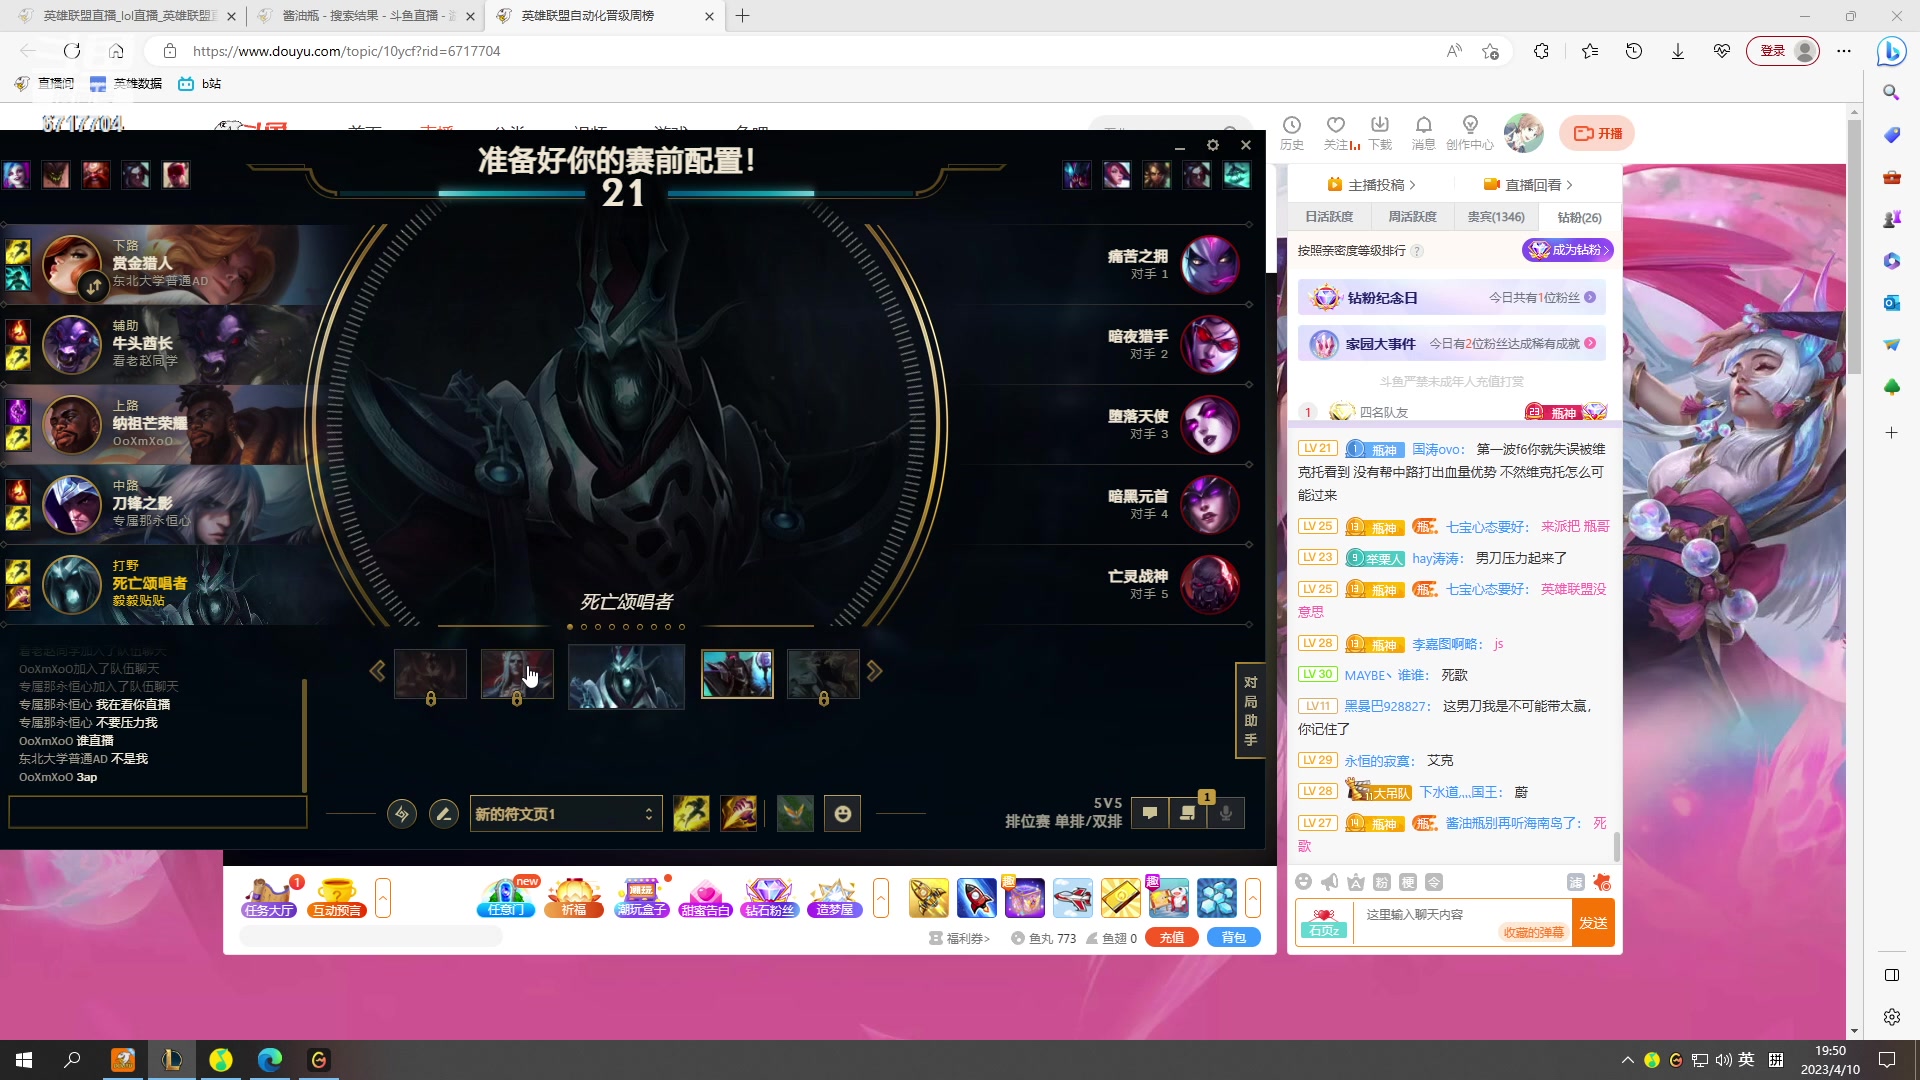Click the 充值 recharge button
This screenshot has width=1920, height=1080.
[x=1172, y=938]
